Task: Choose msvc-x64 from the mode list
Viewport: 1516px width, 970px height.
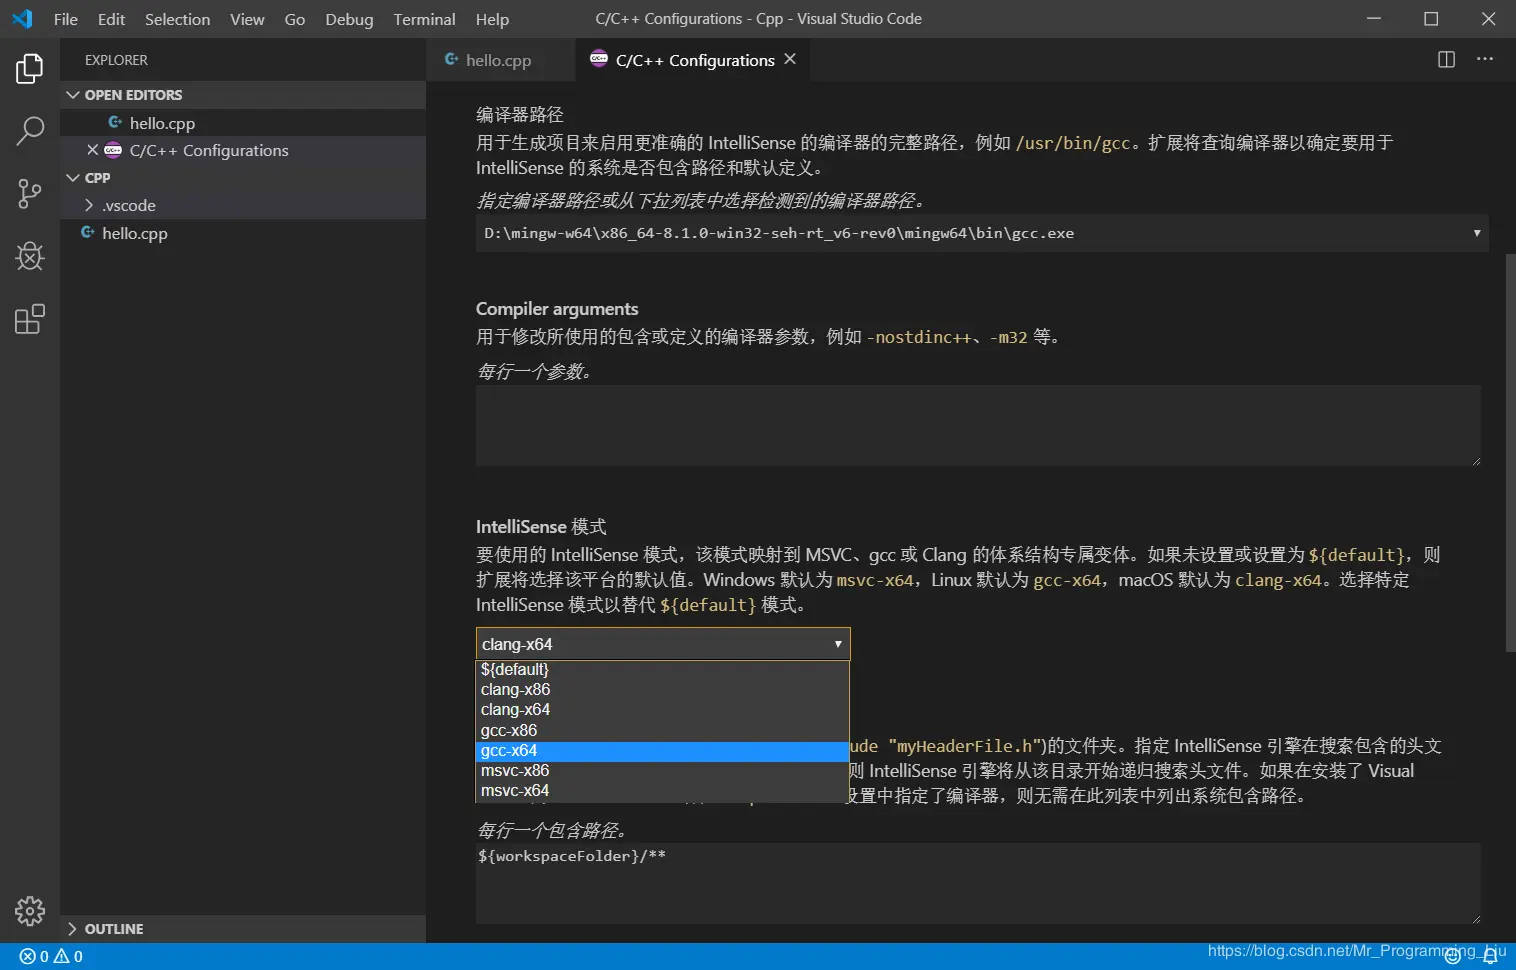Action: 662,791
